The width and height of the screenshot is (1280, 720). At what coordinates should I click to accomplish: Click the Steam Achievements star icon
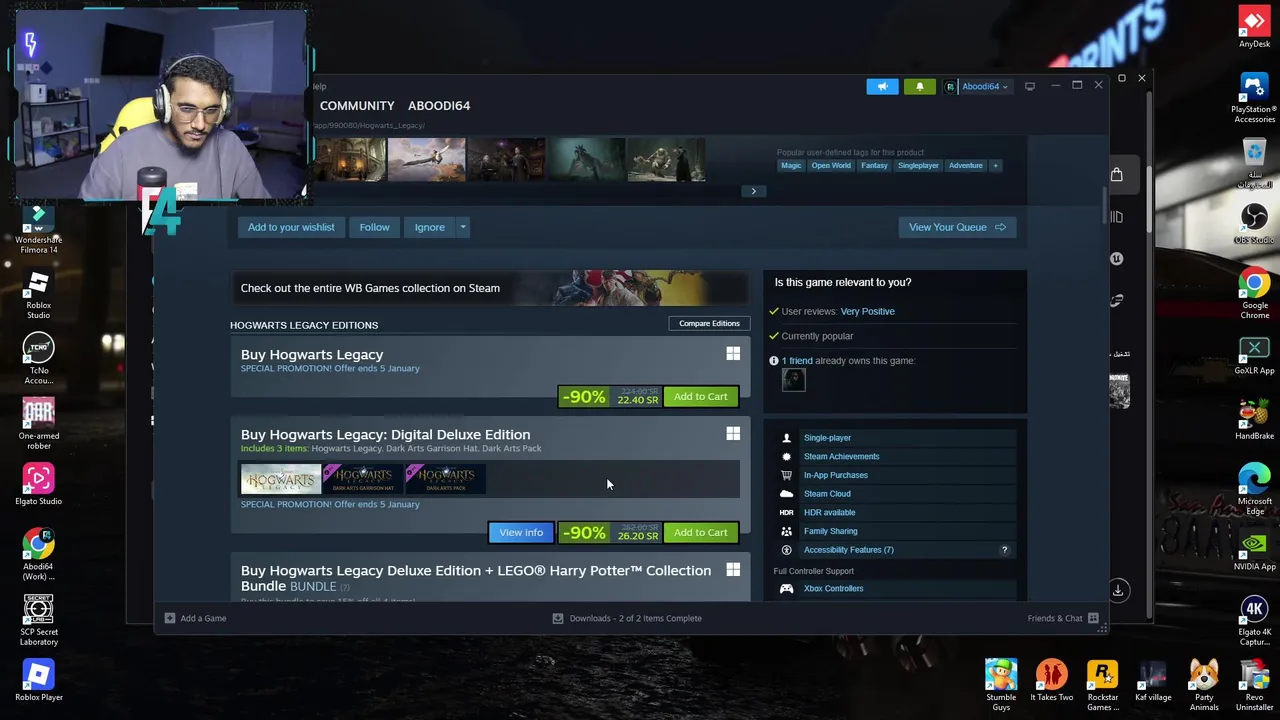tap(786, 456)
